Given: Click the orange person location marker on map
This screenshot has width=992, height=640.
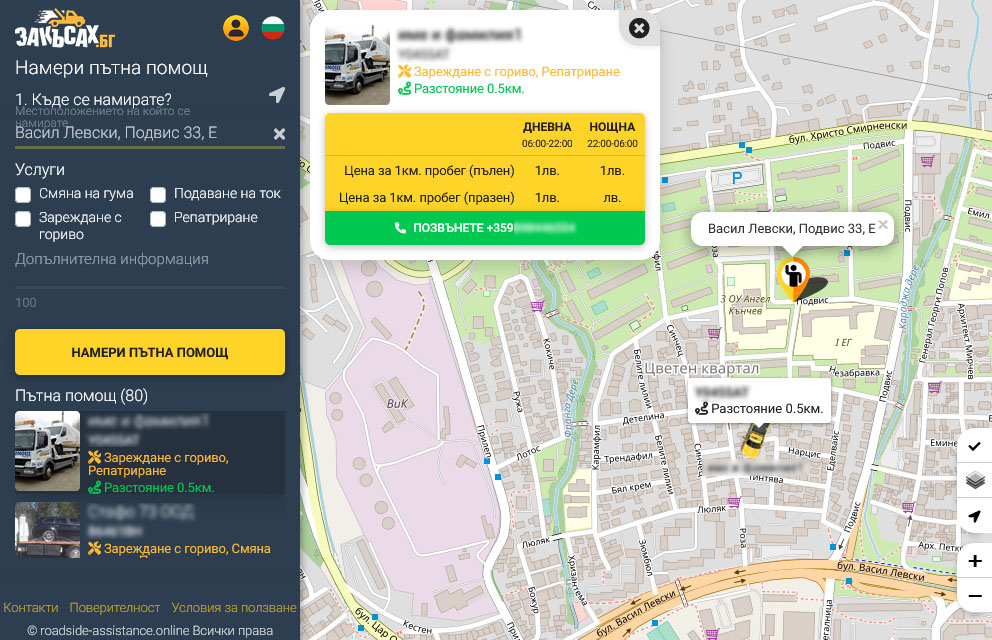Looking at the screenshot, I should coord(794,277).
